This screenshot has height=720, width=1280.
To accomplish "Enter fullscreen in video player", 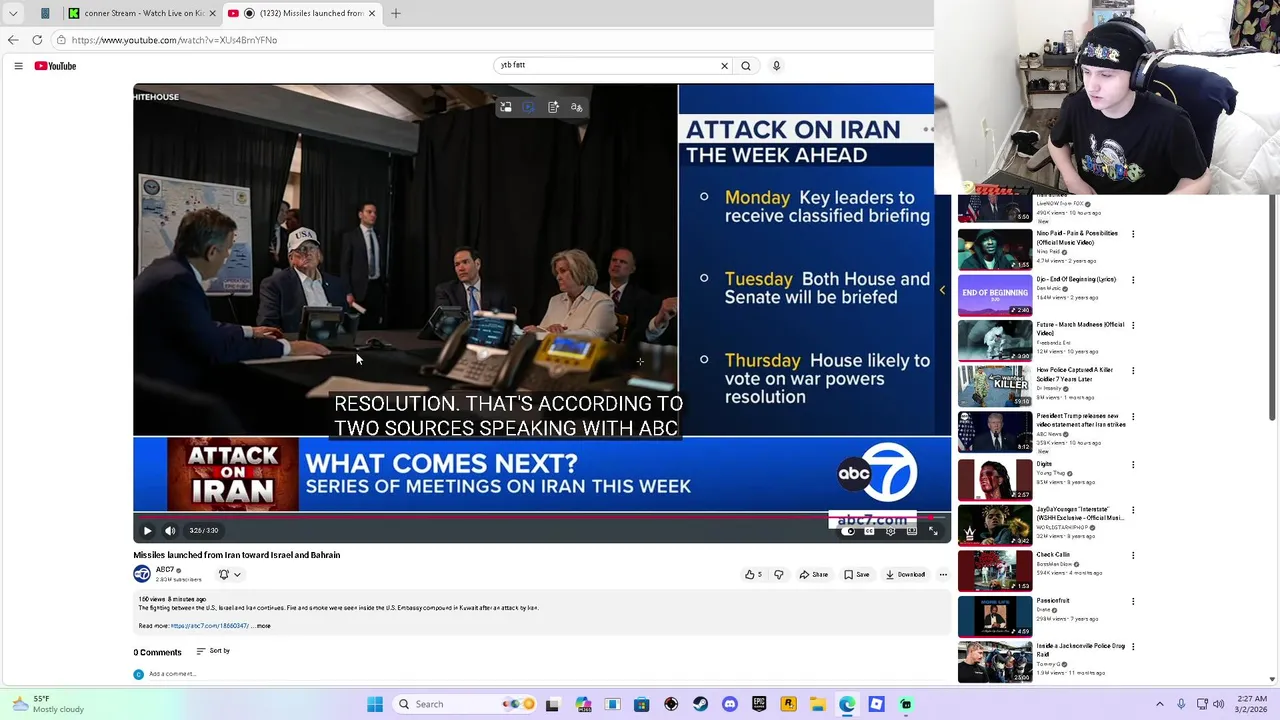I will [x=933, y=531].
